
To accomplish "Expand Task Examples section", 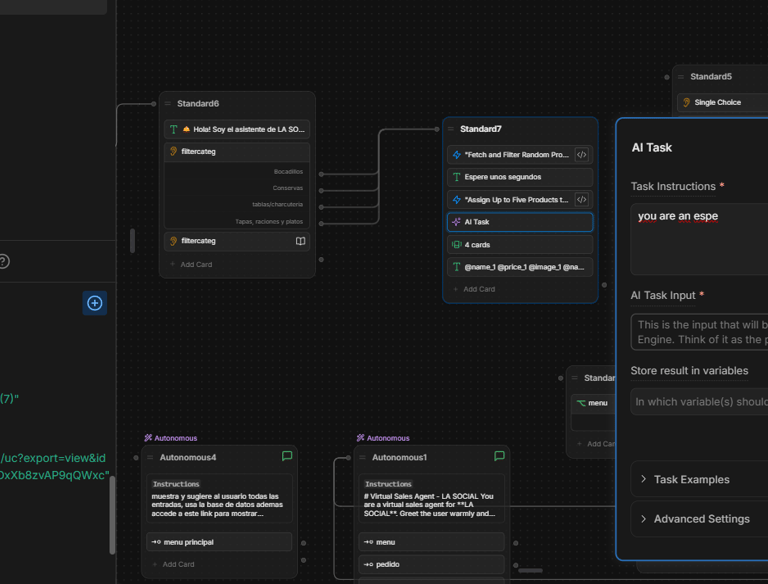I will point(699,479).
